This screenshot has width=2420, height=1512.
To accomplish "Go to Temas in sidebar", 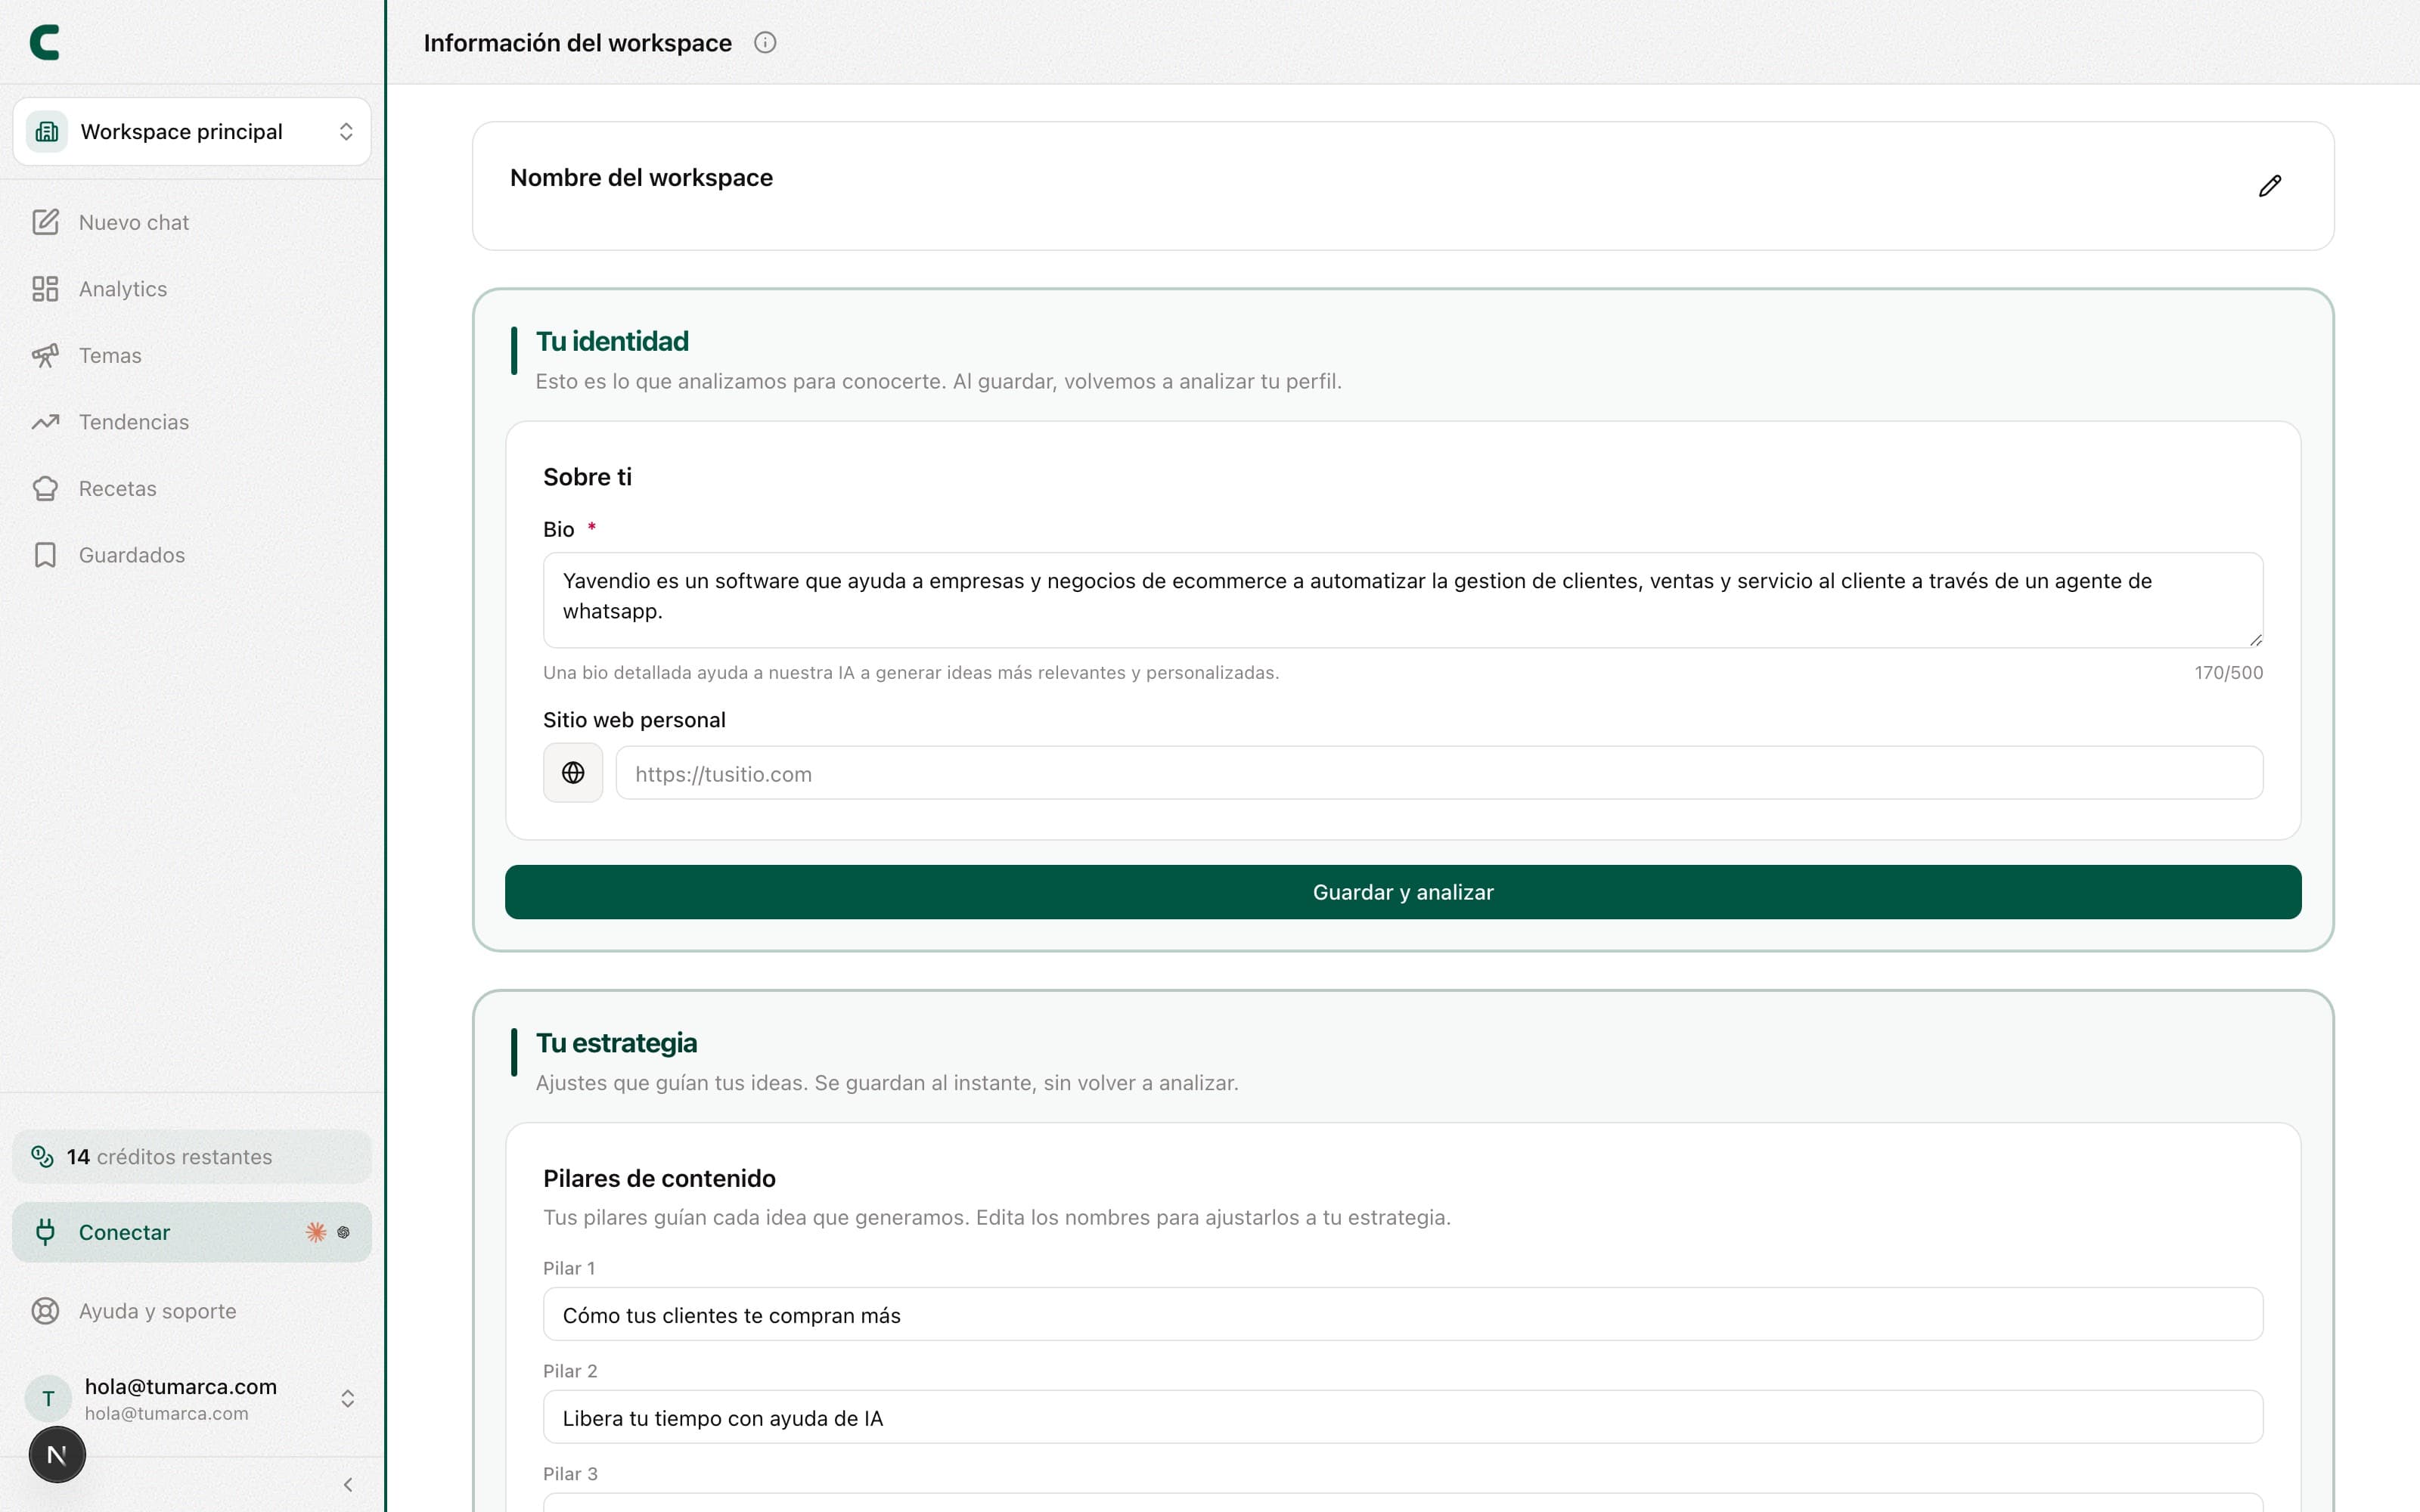I will (192, 355).
